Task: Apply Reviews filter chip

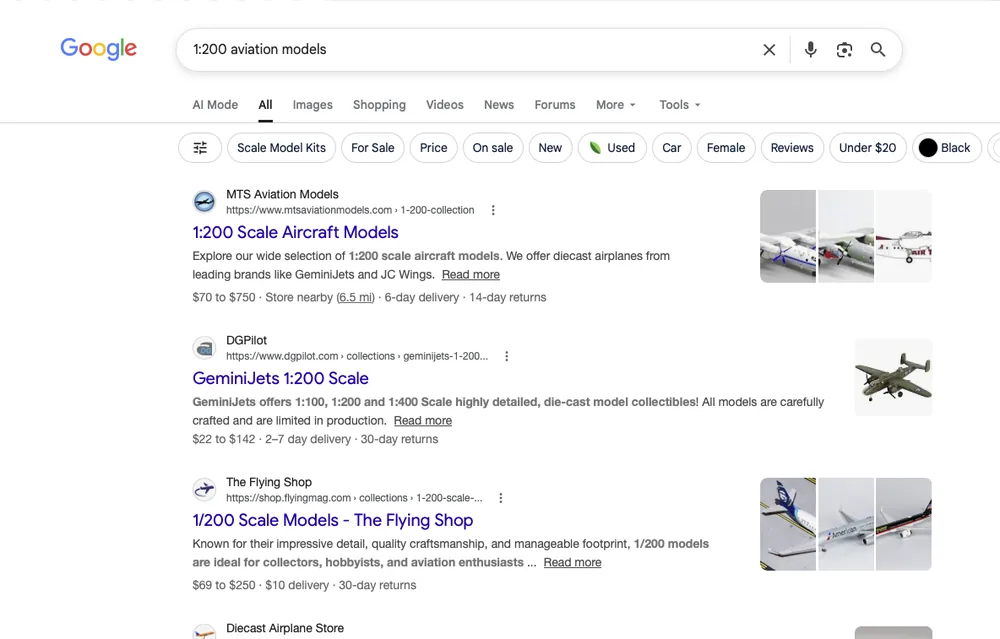Action: tap(792, 148)
